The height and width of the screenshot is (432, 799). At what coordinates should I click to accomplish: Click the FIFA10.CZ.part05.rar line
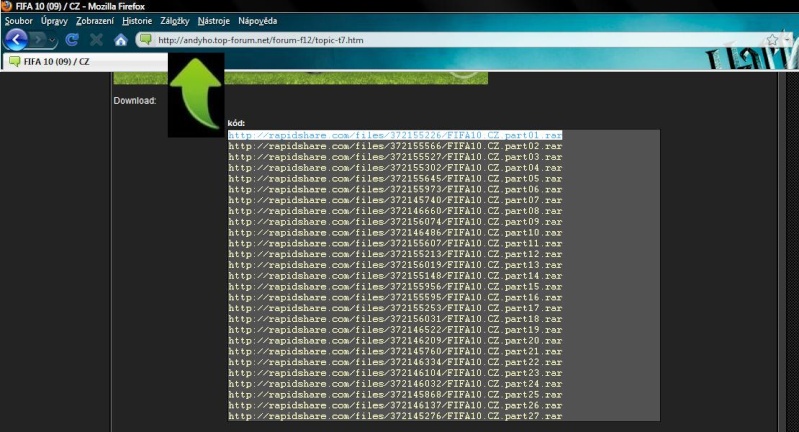(x=395, y=178)
